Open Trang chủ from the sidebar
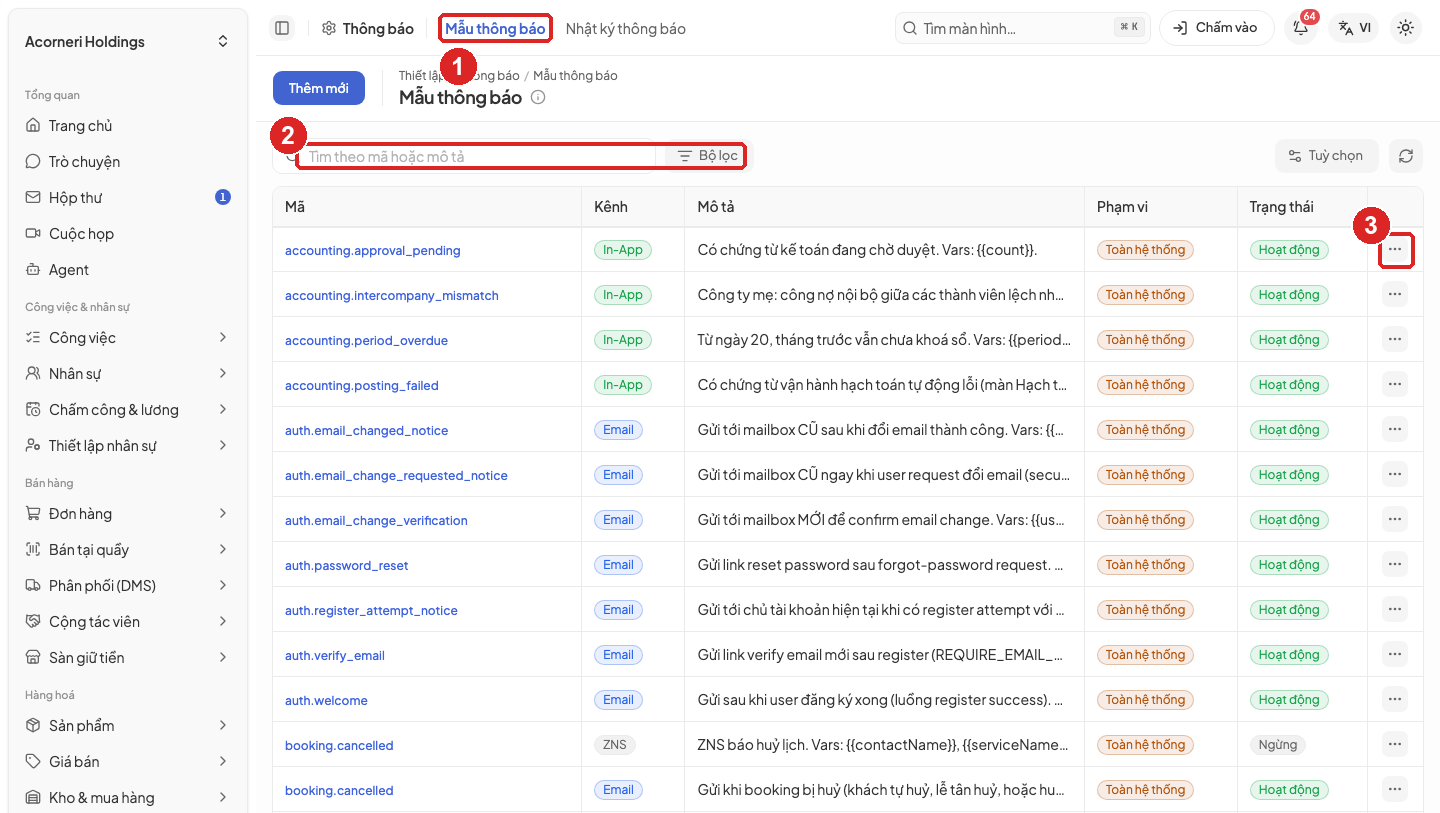The width and height of the screenshot is (1440, 813). (128, 126)
